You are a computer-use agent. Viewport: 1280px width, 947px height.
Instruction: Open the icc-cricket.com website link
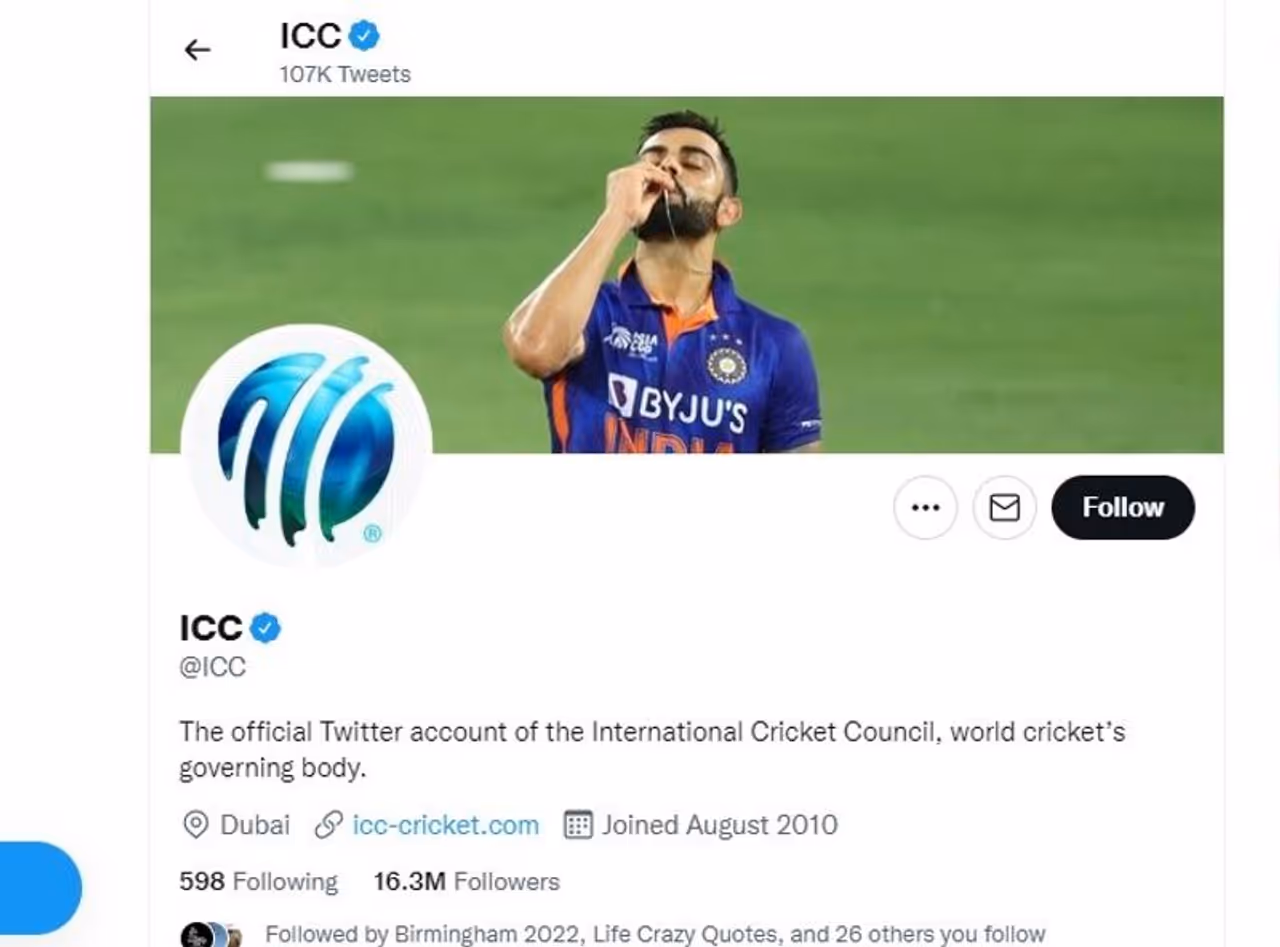pos(445,825)
